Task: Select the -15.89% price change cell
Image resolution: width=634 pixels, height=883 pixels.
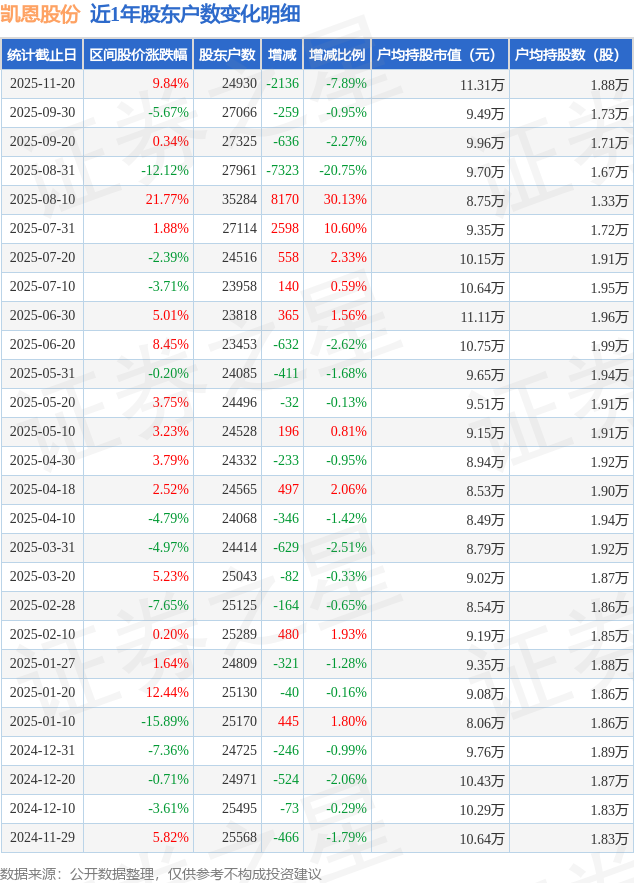Action: tap(164, 722)
